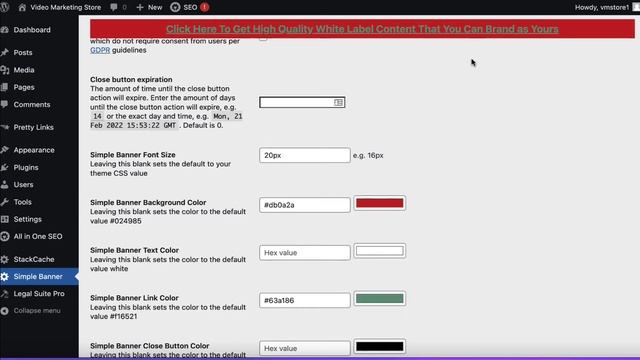Click the red banner white label content link
Viewport: 640px width, 360px height.
tap(362, 29)
